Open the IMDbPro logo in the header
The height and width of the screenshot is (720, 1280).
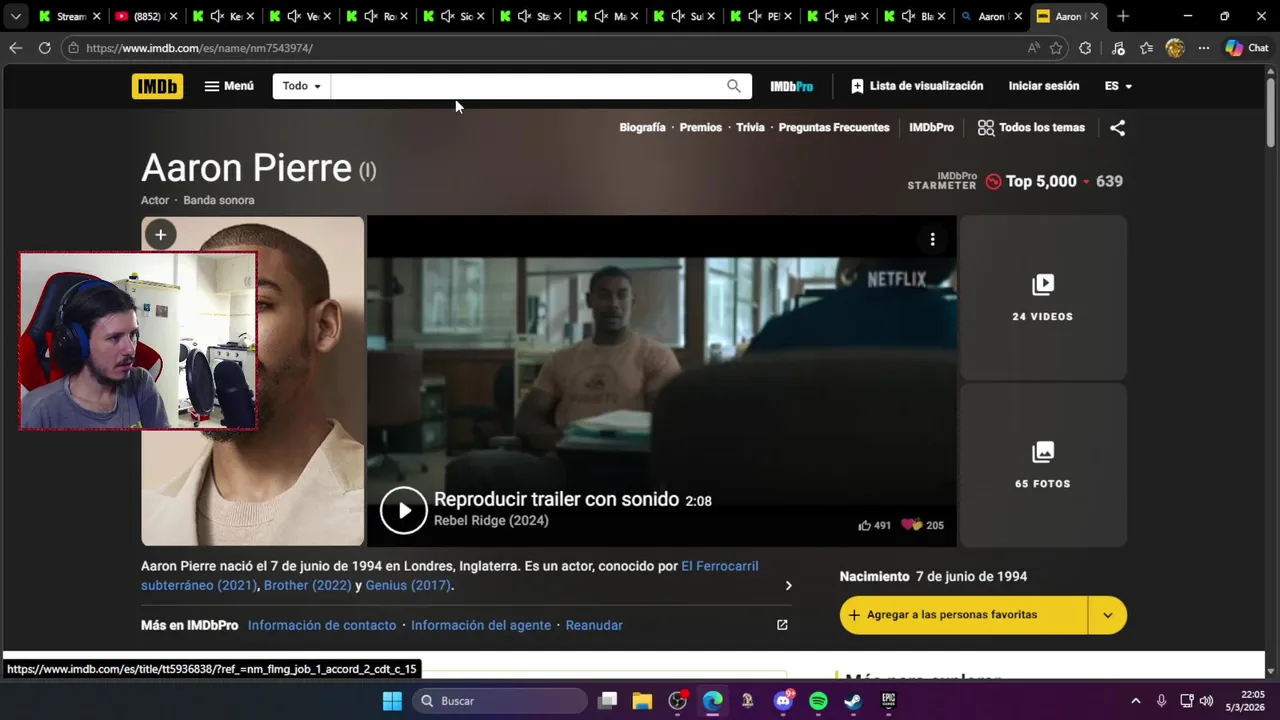pos(791,86)
